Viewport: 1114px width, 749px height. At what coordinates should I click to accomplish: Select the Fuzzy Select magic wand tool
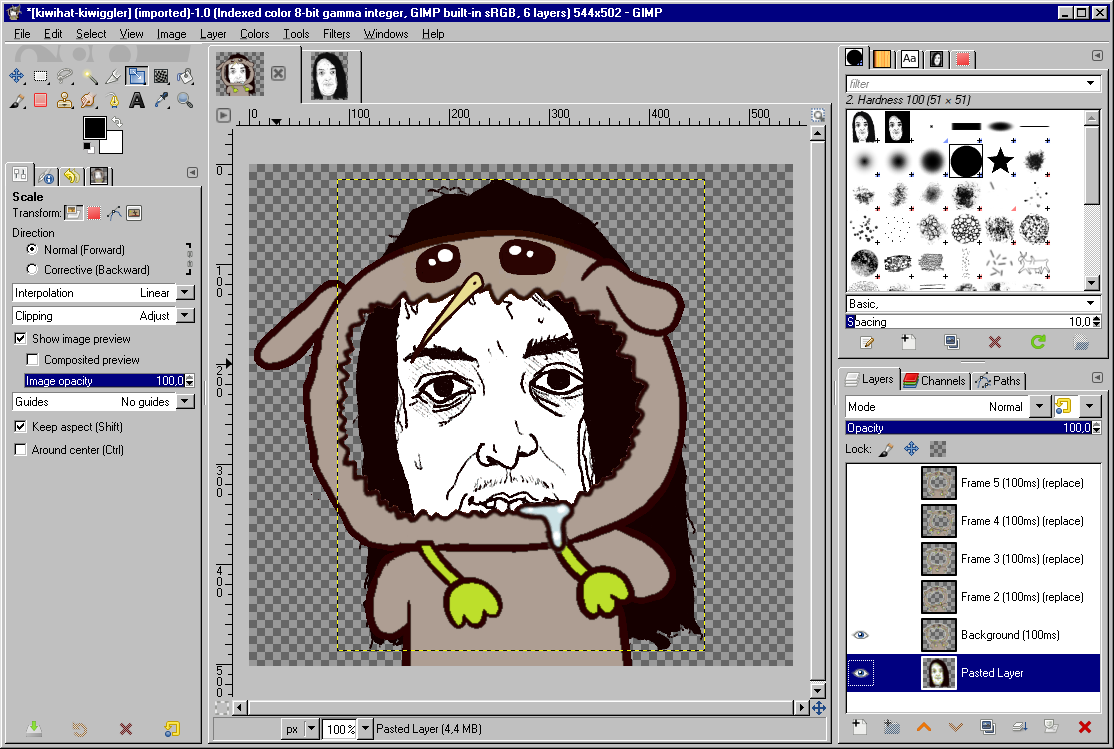tap(89, 76)
